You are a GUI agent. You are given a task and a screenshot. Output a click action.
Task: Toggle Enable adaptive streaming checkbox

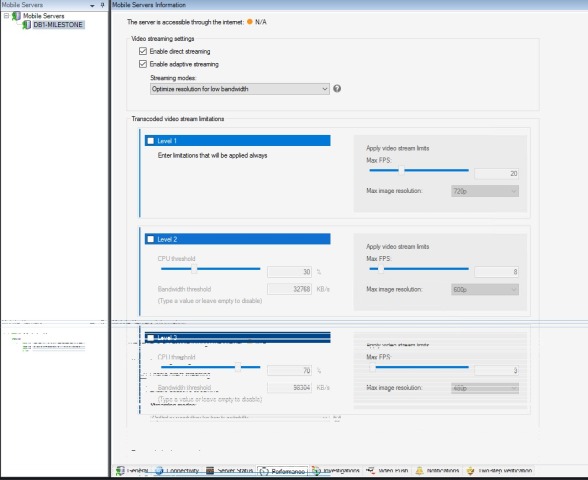[142, 64]
